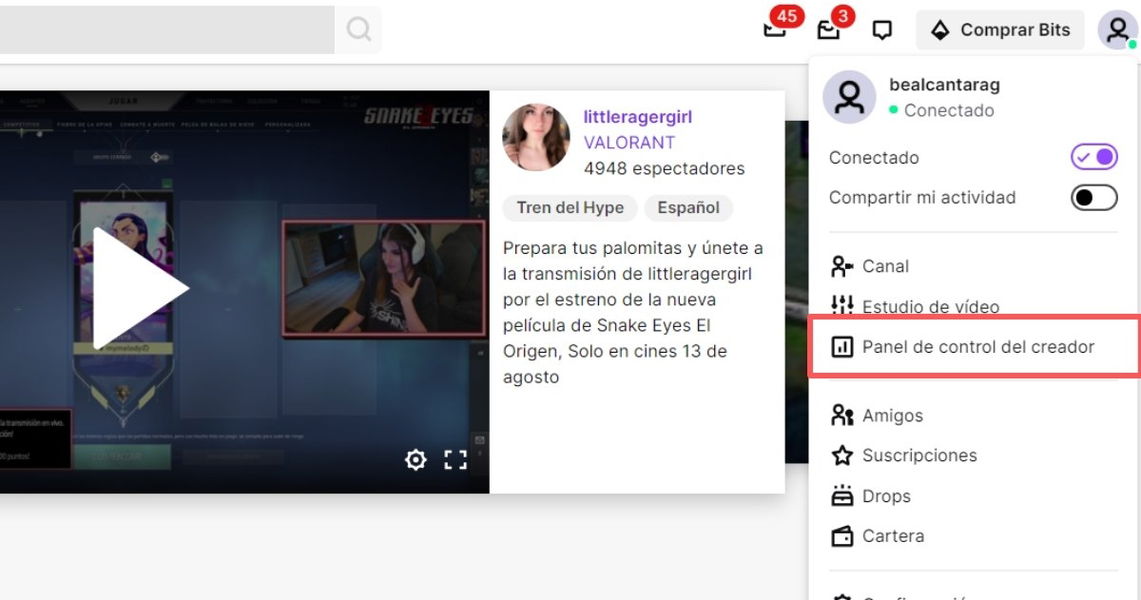Click the bealcantarag avatar in dropdown

(849, 97)
